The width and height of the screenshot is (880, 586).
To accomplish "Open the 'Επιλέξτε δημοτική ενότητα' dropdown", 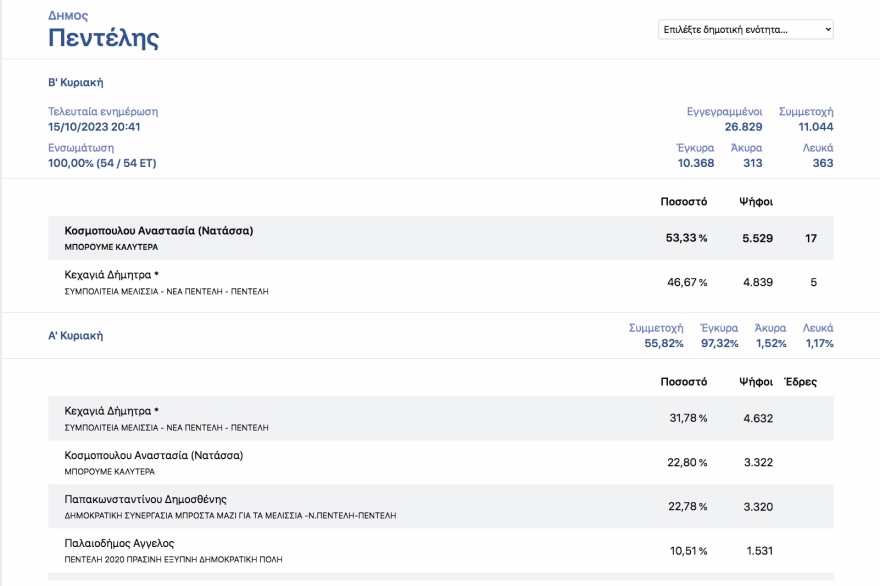I will 745,30.
